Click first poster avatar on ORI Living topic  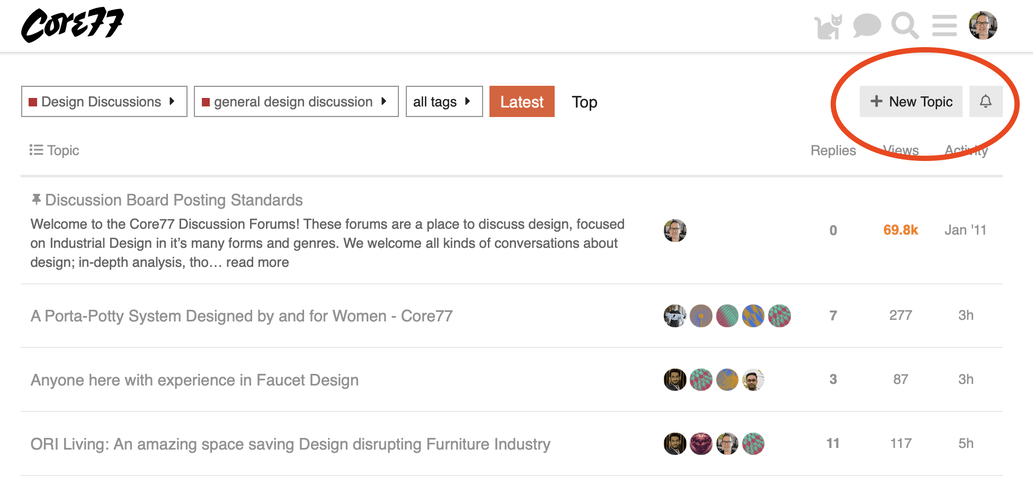point(675,443)
